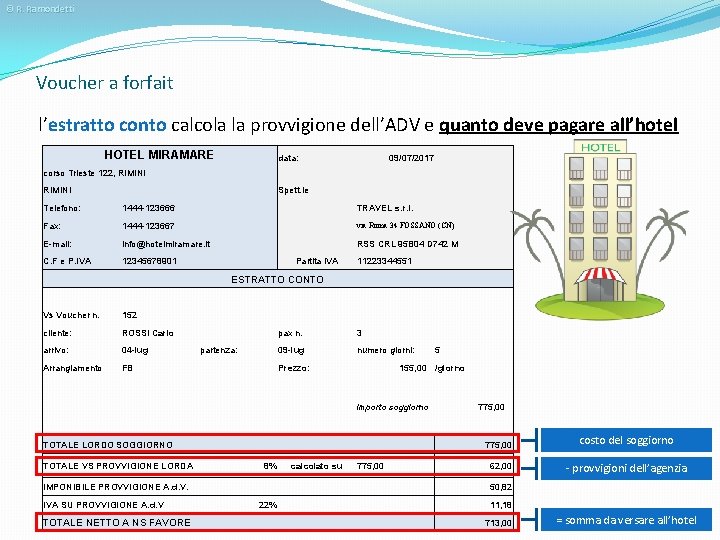Click the email info@hotelmiramare.it
The height and width of the screenshot is (540, 720).
[x=166, y=244]
